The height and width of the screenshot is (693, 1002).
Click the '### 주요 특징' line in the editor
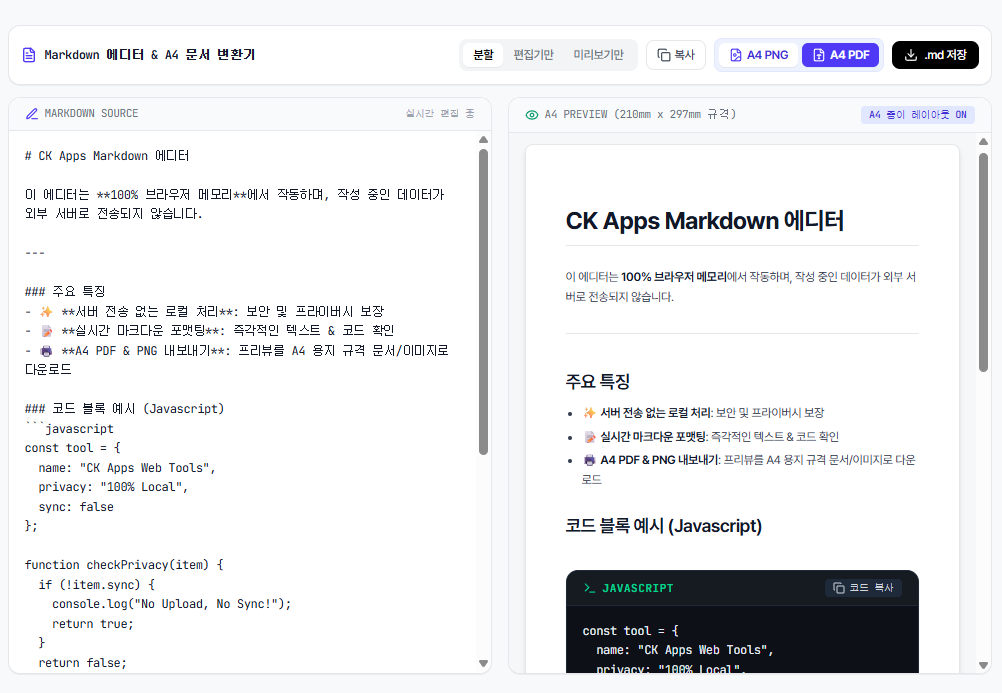coord(65,292)
